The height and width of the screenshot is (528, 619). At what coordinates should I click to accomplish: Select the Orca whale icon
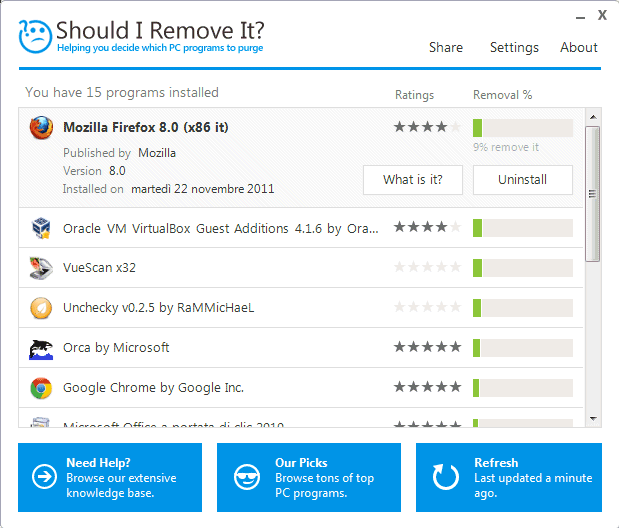[41, 349]
